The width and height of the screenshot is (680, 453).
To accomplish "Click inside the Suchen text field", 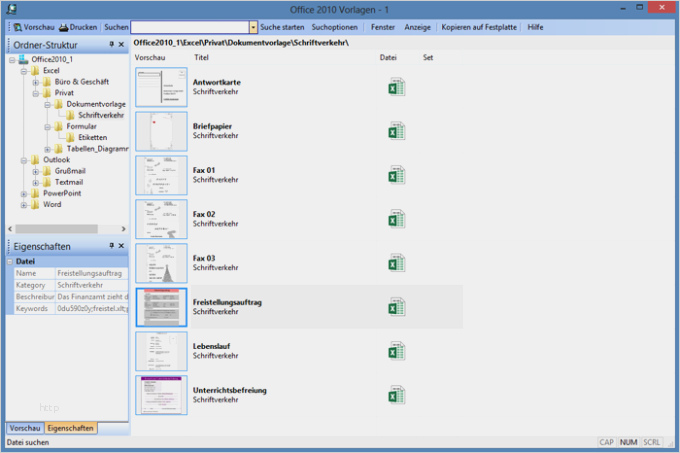I will [190, 28].
